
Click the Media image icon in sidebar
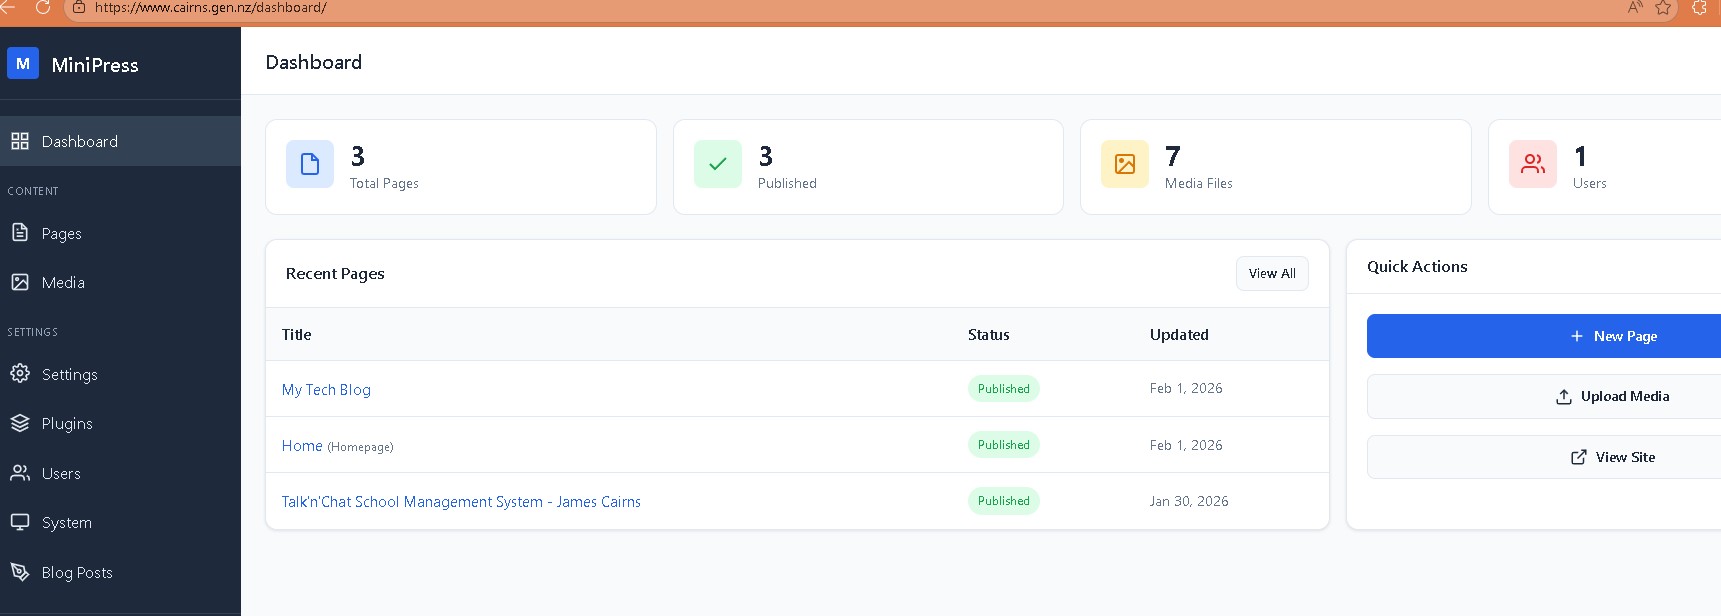click(20, 282)
